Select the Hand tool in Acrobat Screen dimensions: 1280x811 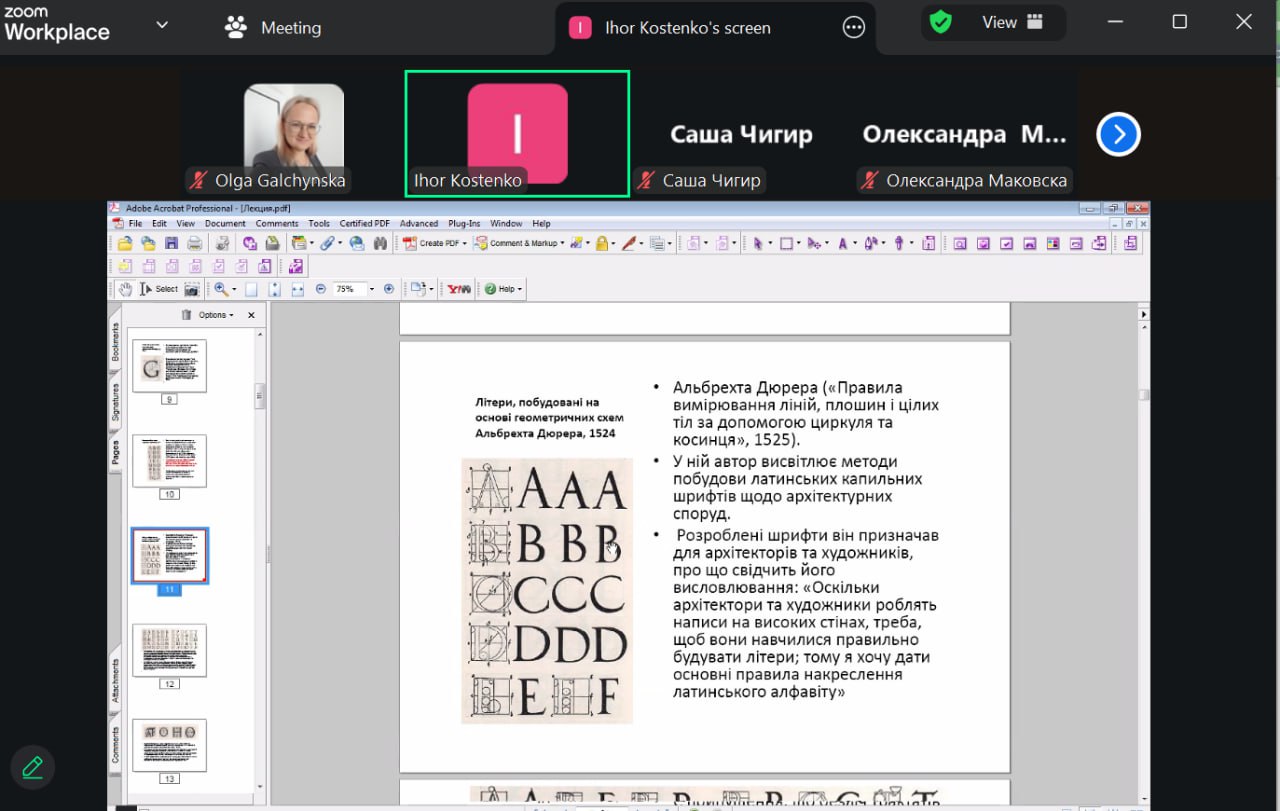coord(125,289)
